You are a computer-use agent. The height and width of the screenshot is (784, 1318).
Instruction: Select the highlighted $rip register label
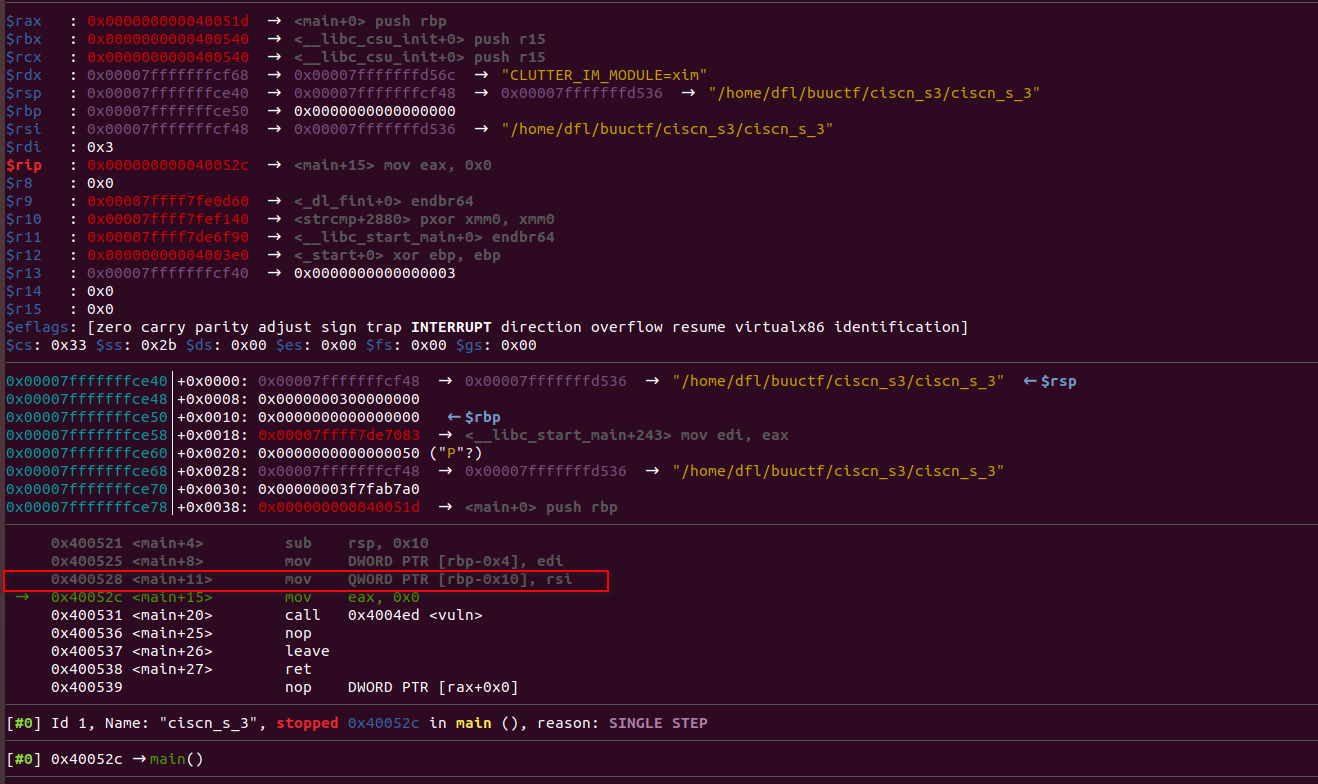[x=24, y=165]
